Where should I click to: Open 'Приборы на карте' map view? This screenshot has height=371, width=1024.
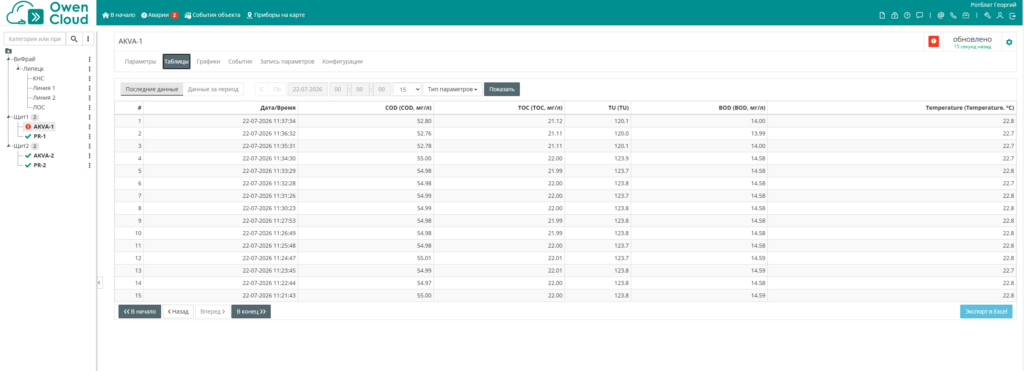[x=275, y=15]
